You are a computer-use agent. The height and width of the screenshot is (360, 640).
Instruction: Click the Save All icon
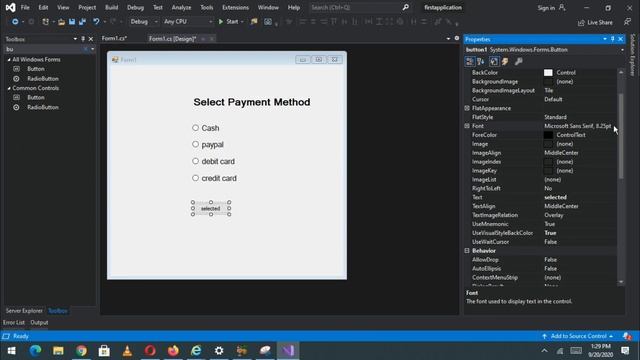82,22
